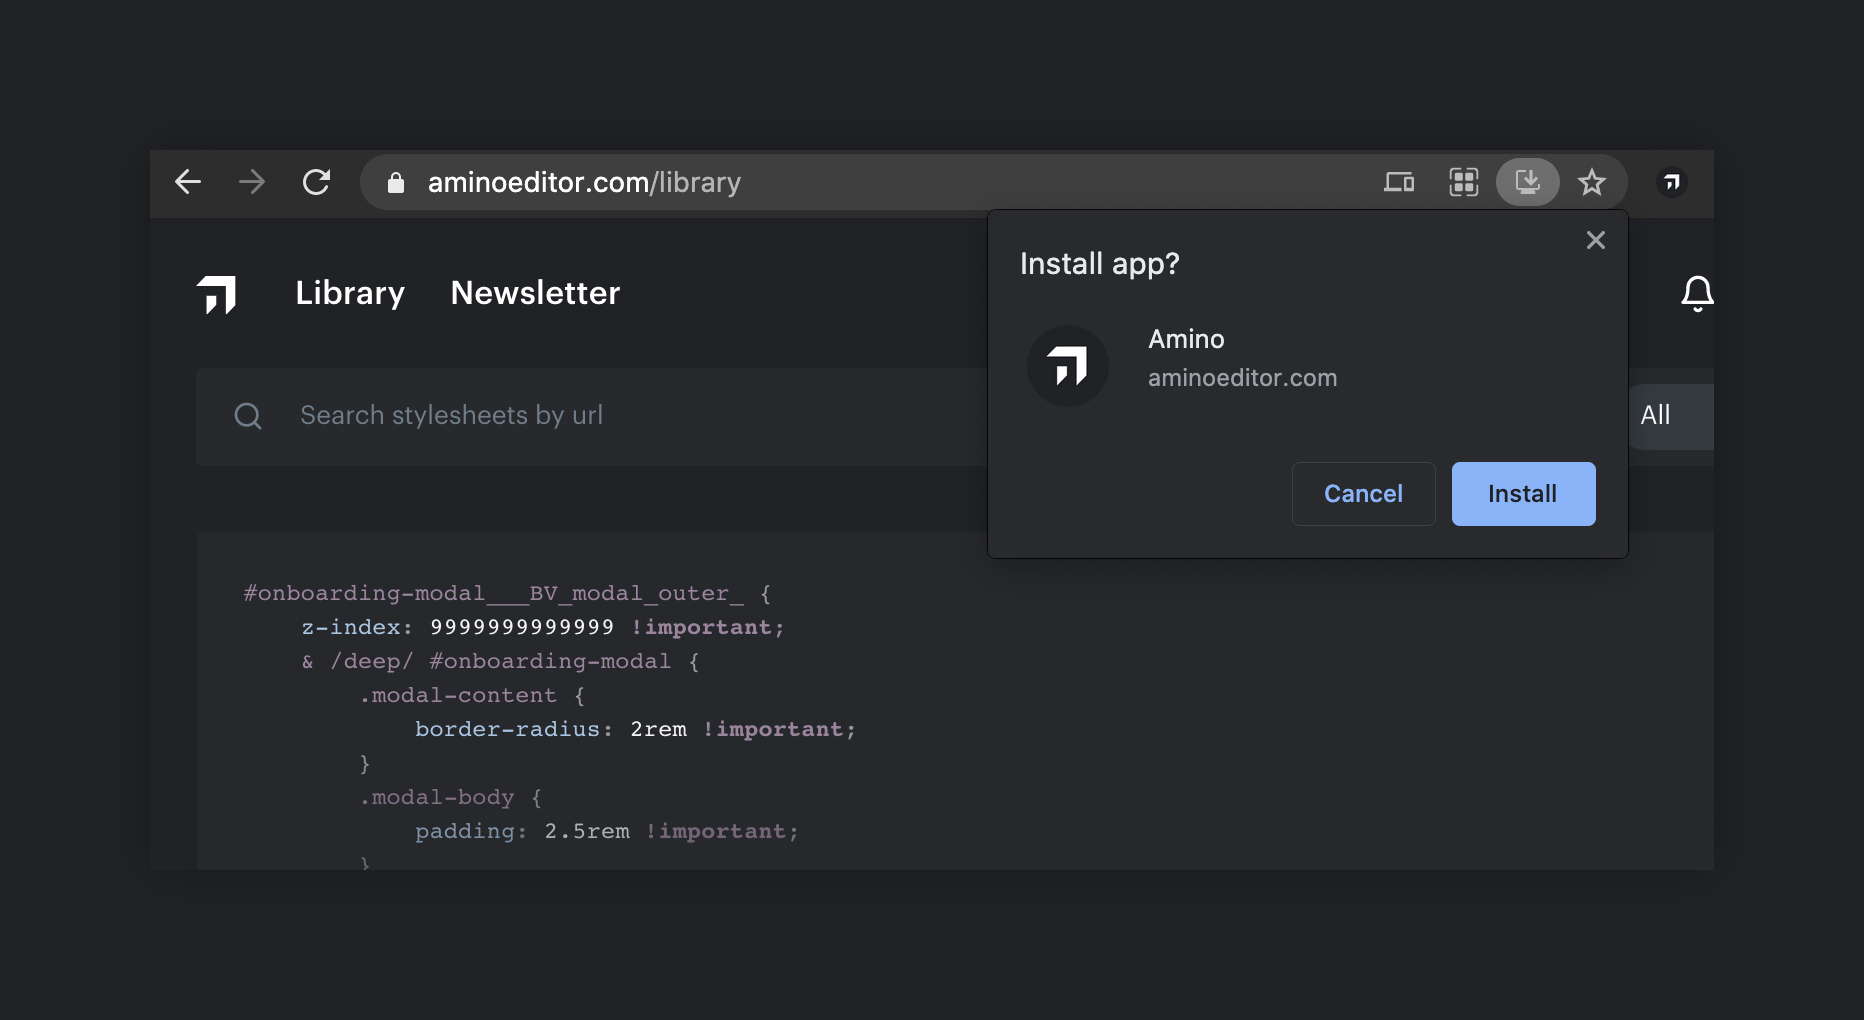The image size is (1864, 1020).
Task: Go back with the browser back arrow
Action: click(x=188, y=182)
